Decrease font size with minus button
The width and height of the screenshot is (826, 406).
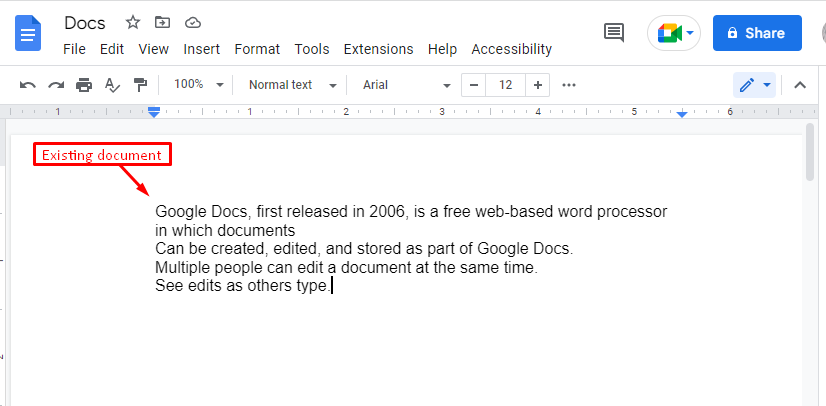tap(474, 85)
